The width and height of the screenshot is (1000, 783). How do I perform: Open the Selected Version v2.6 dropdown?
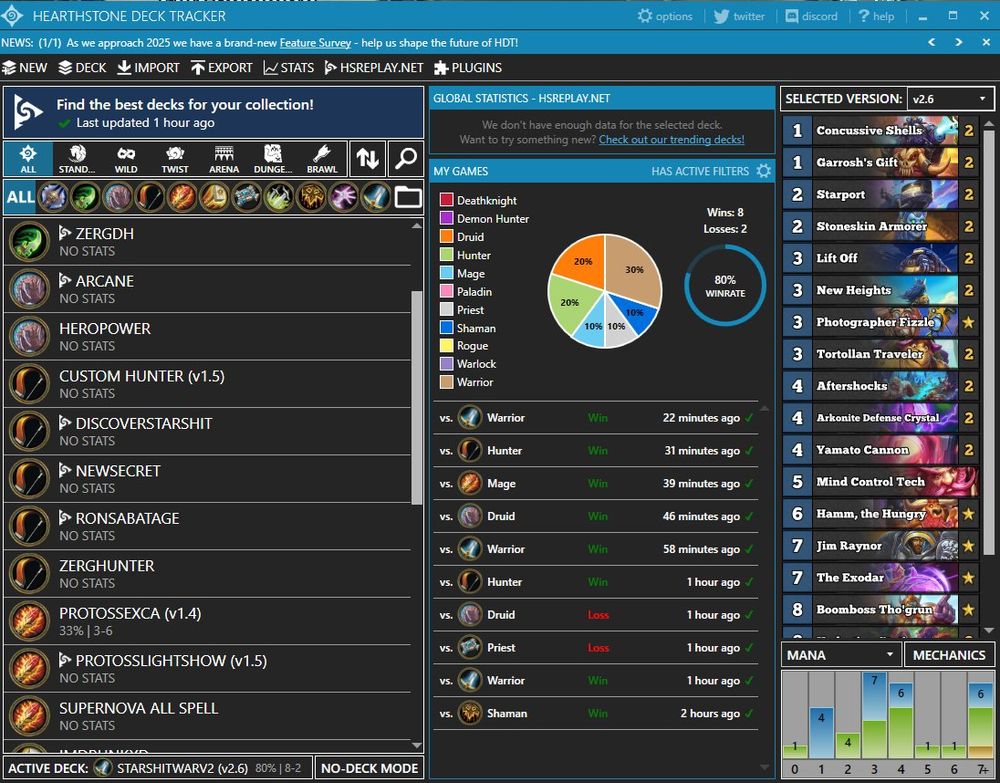(950, 99)
